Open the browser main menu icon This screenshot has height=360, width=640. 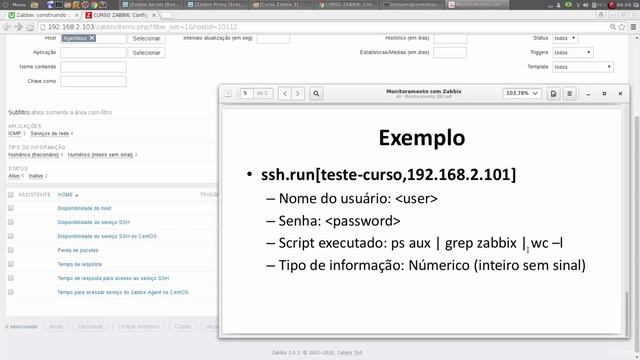pos(633,27)
